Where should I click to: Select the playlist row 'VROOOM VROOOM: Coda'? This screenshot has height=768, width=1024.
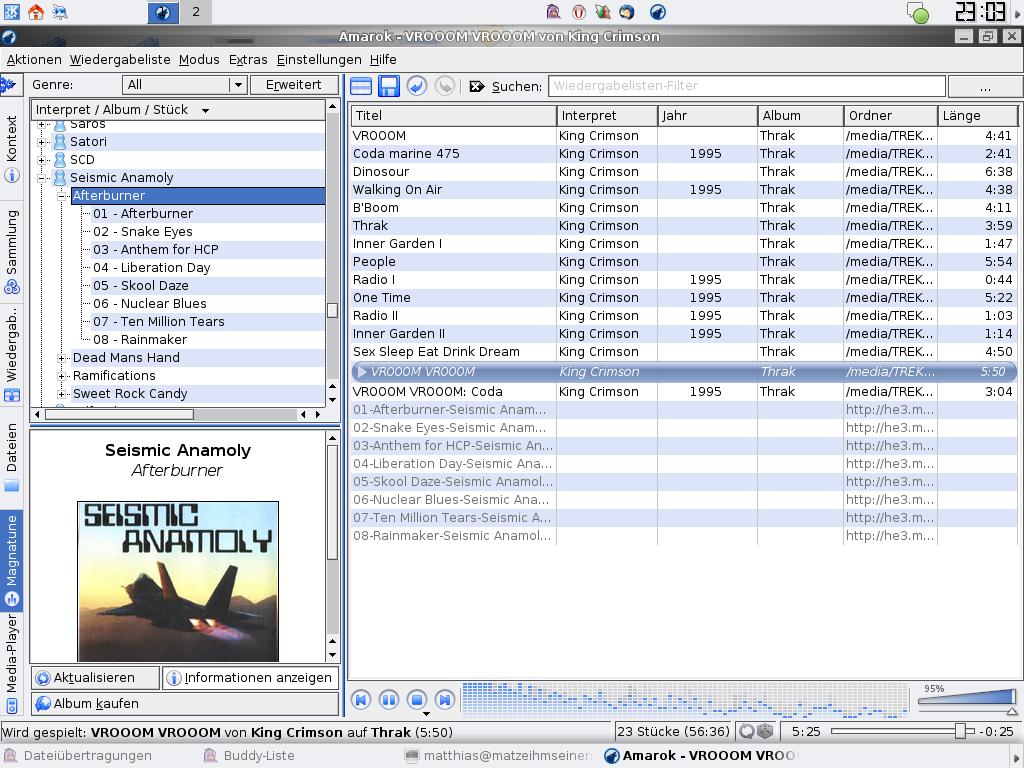pyautogui.click(x=682, y=392)
